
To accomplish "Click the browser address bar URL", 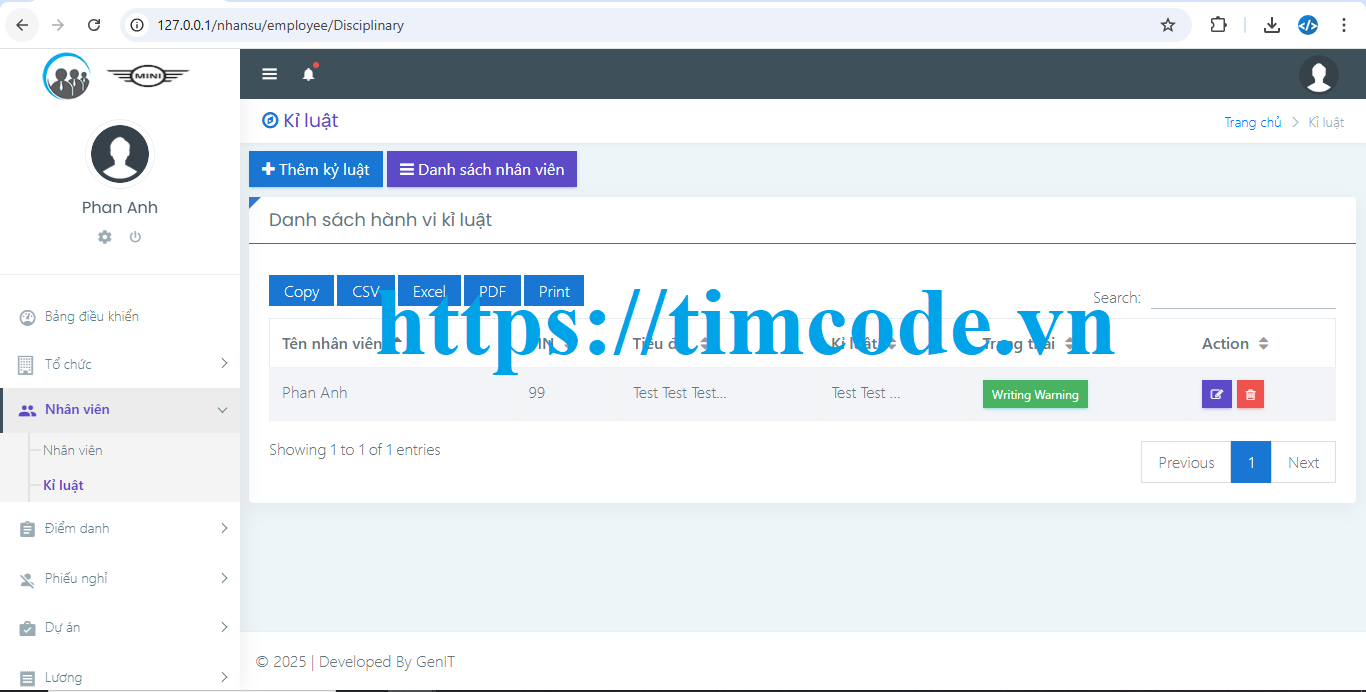I will (x=281, y=25).
